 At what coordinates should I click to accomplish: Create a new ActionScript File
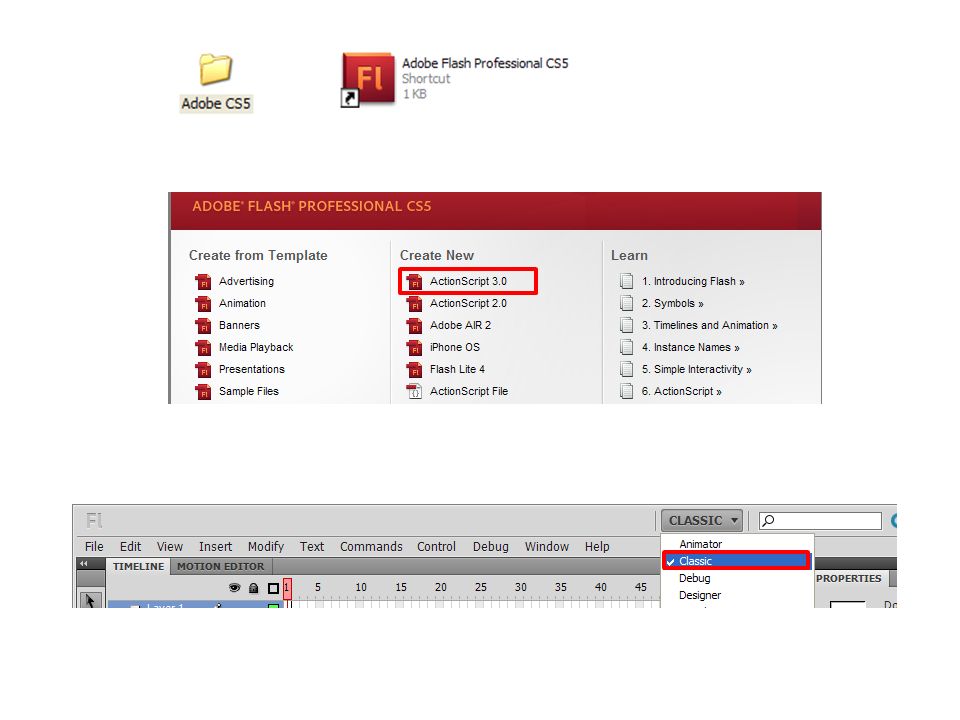click(468, 391)
